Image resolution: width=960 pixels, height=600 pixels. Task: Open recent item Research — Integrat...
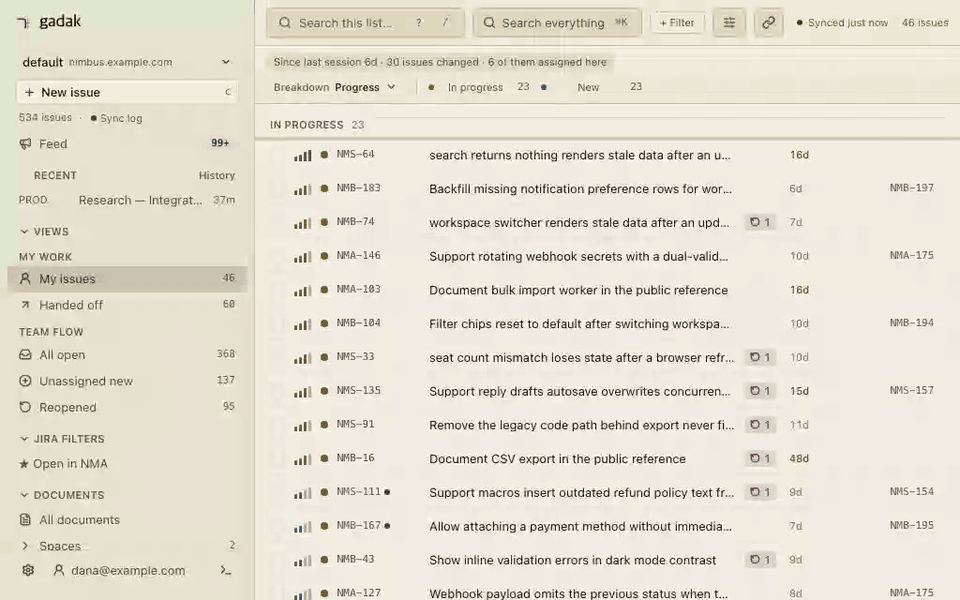[127, 200]
